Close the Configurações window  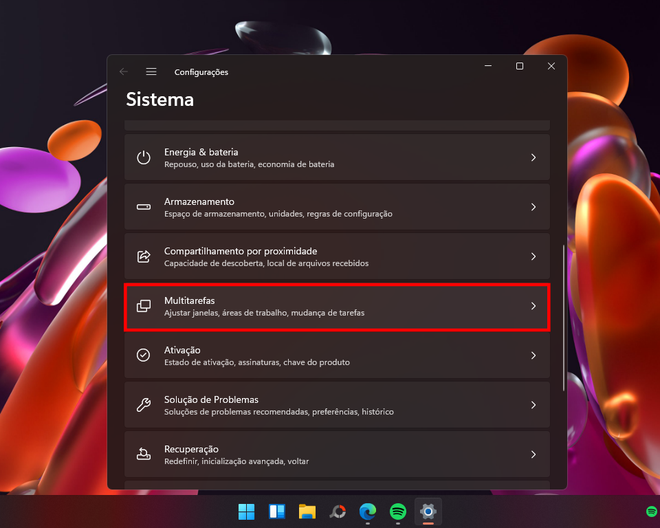[551, 66]
